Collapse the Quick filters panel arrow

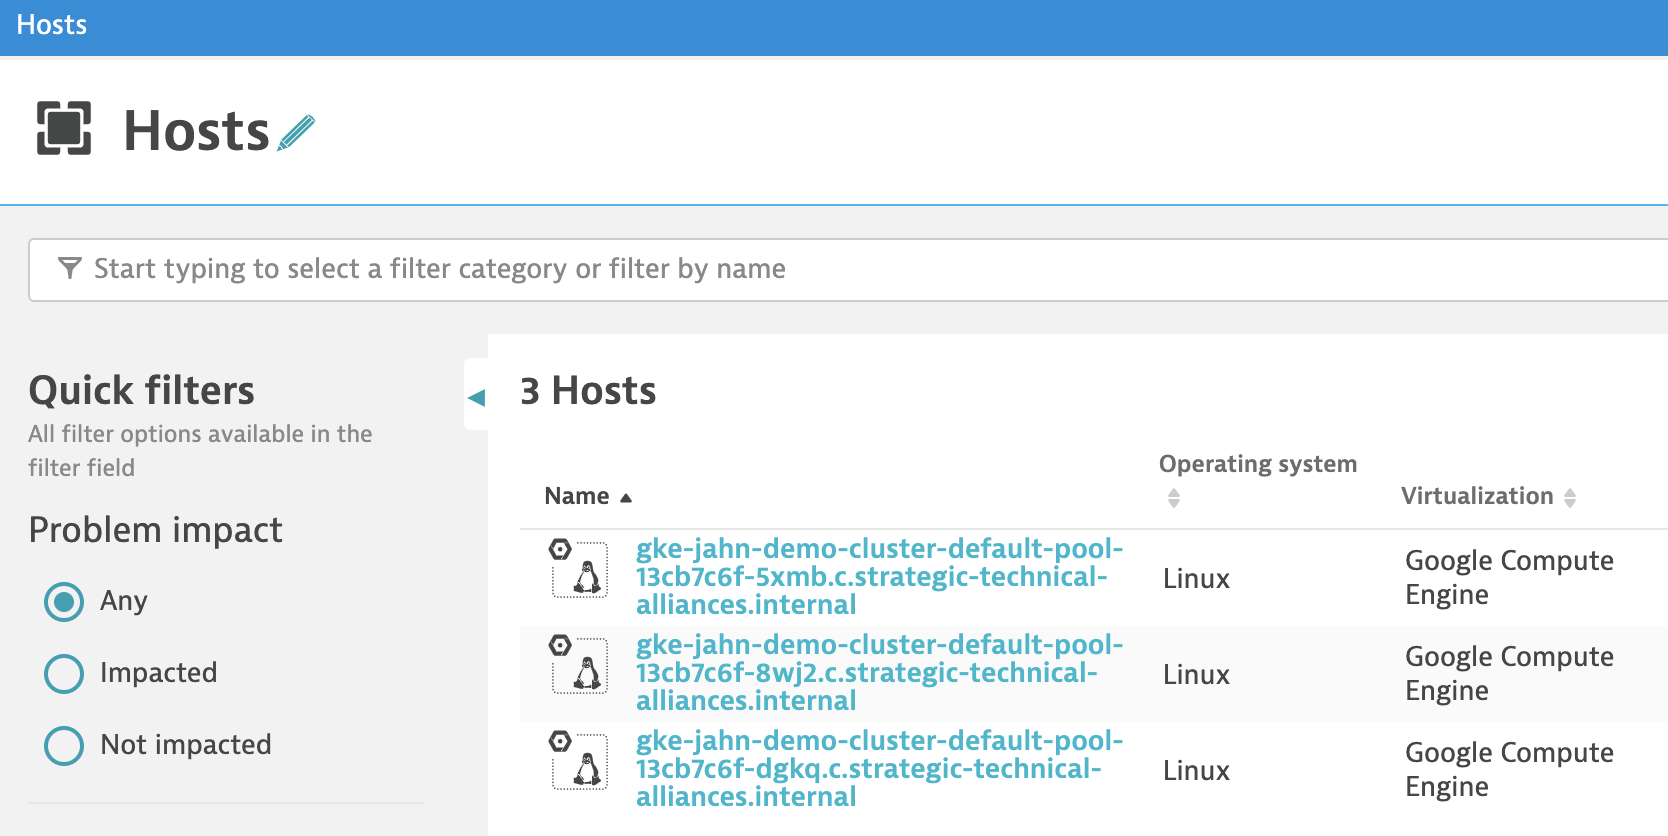(x=477, y=397)
